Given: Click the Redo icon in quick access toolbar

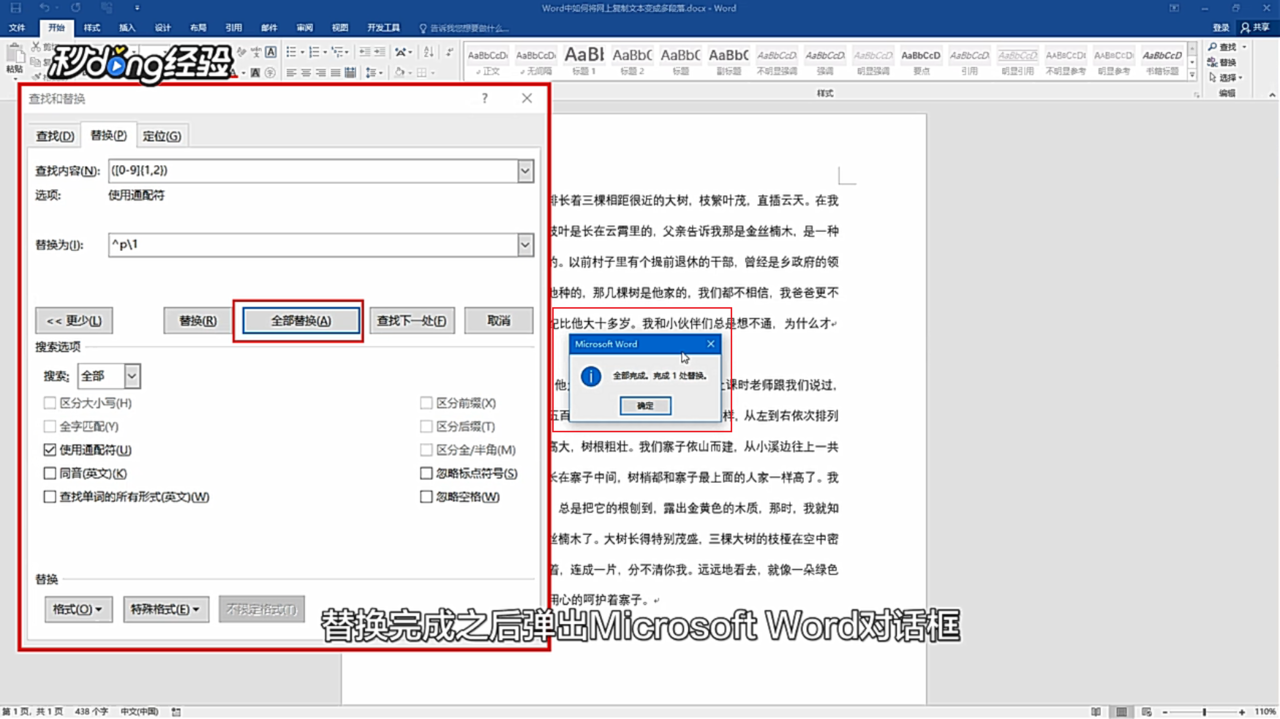Looking at the screenshot, I should (75, 8).
